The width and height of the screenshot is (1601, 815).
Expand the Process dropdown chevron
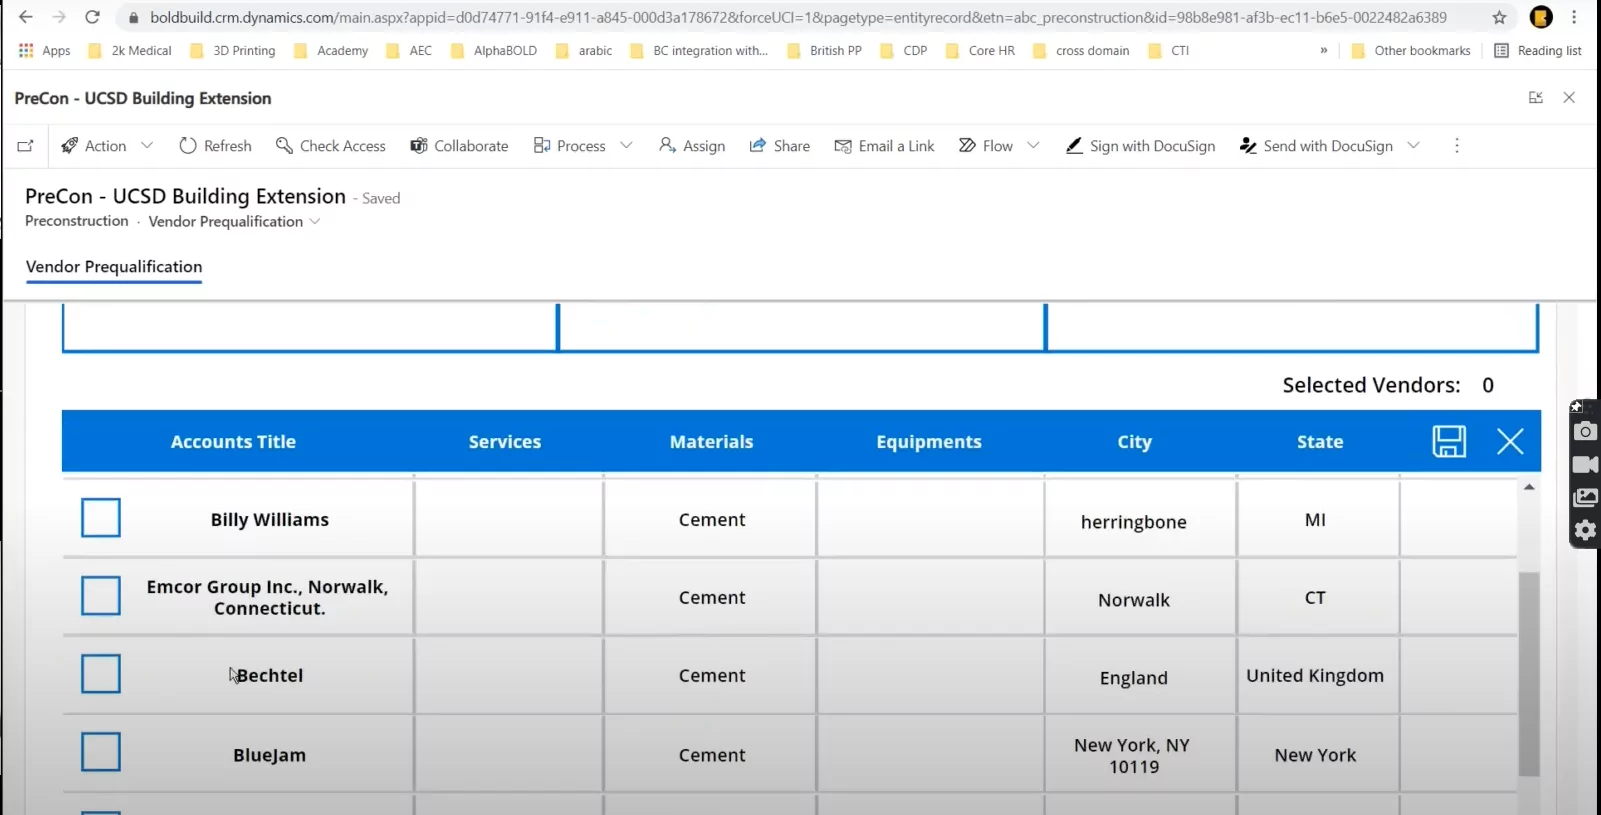pos(626,146)
